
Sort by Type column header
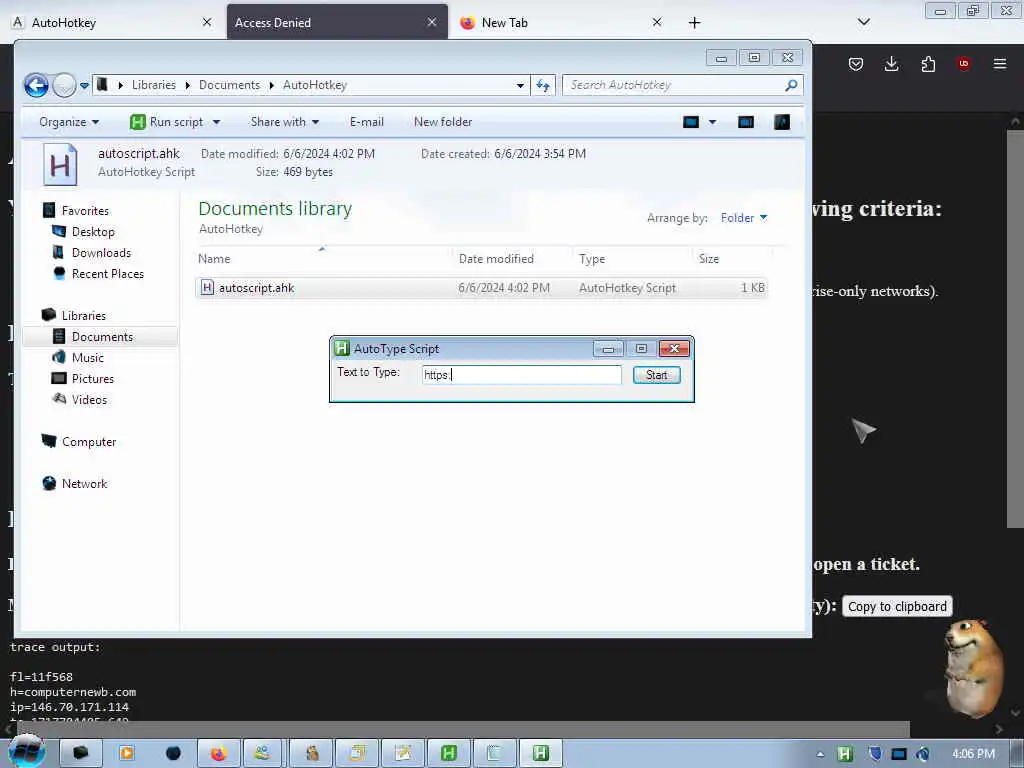[632, 259]
